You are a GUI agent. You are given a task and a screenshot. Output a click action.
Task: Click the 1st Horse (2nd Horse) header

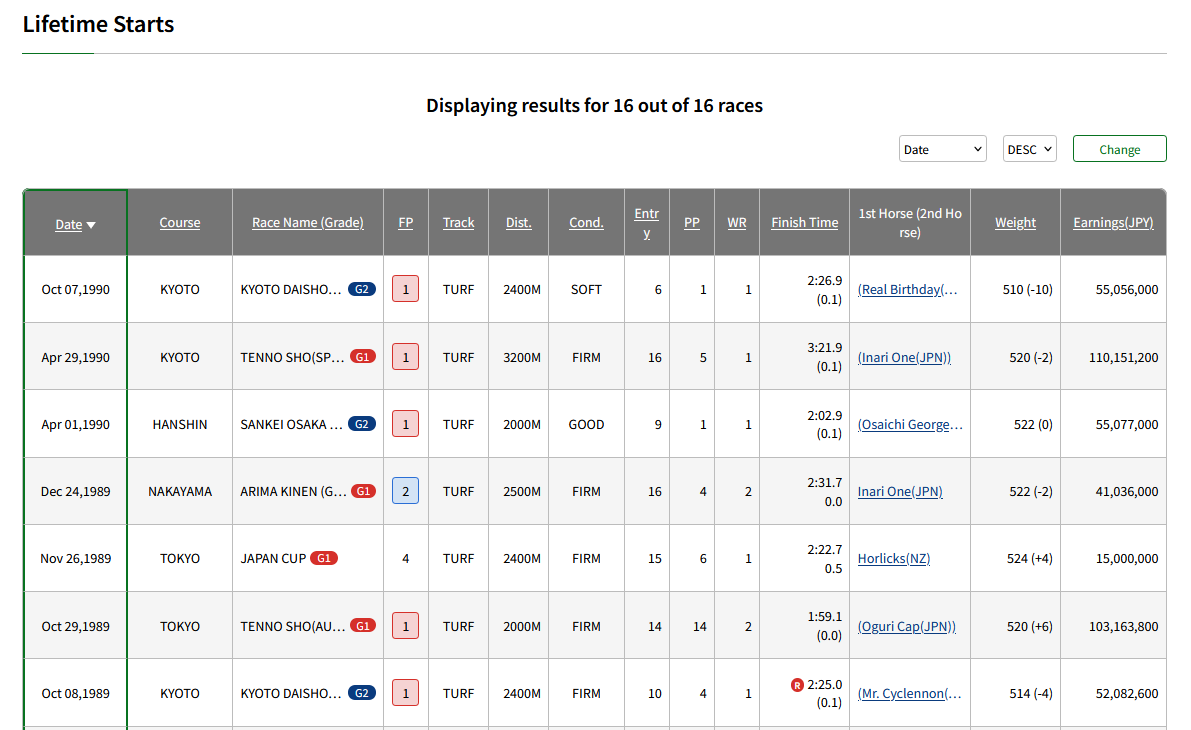coord(910,223)
